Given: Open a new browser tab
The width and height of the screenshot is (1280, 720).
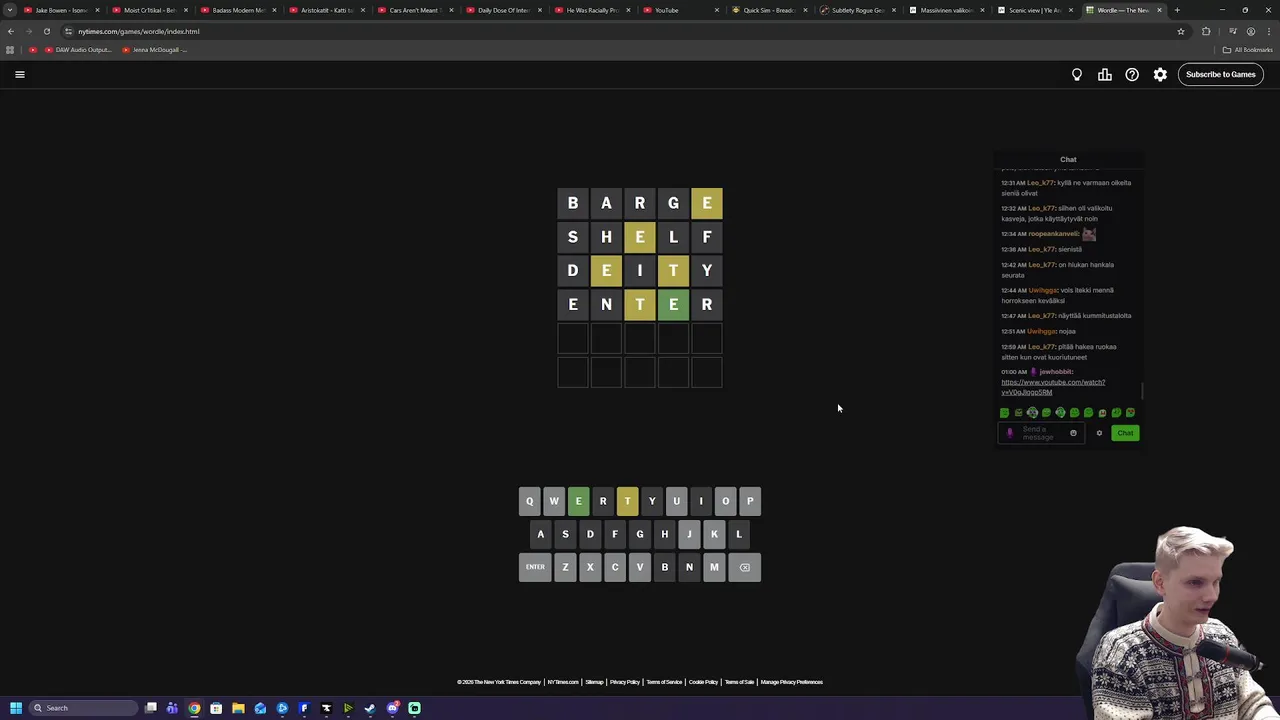Looking at the screenshot, I should 1177,10.
